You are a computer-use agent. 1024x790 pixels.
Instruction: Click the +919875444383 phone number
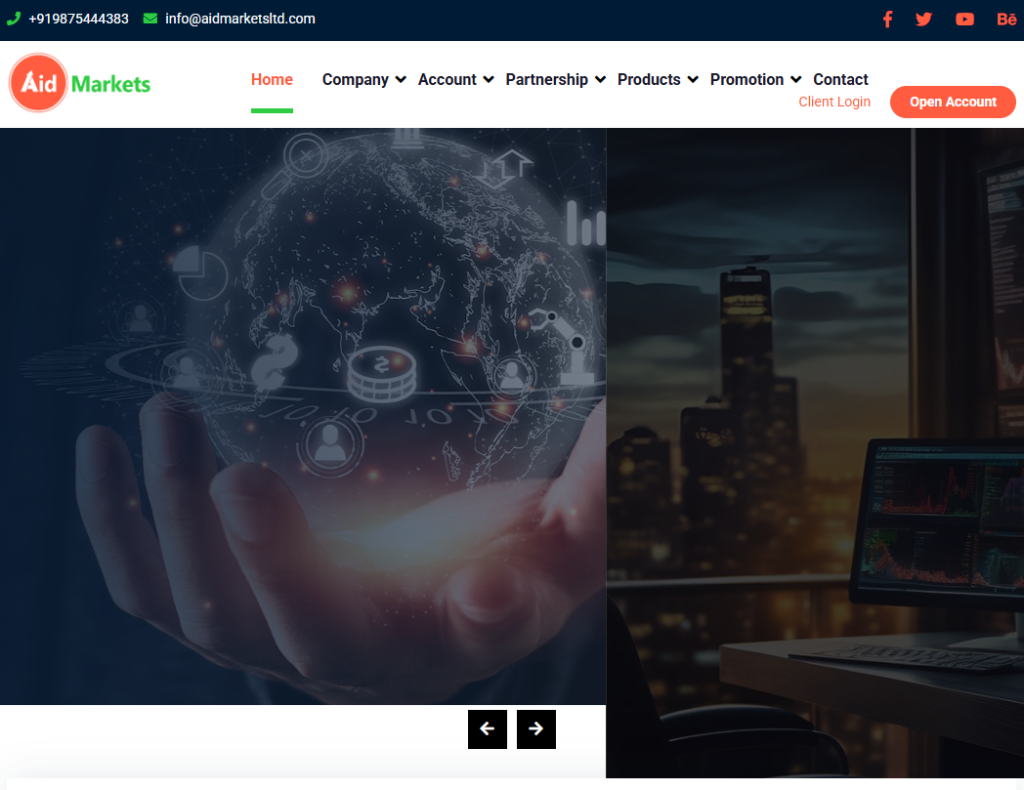(78, 18)
